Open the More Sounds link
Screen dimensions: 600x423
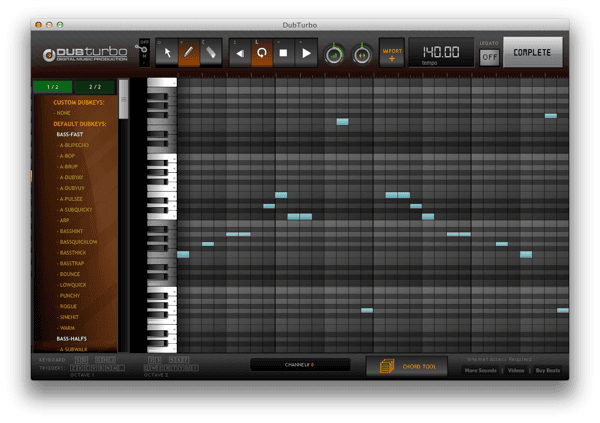[x=481, y=370]
